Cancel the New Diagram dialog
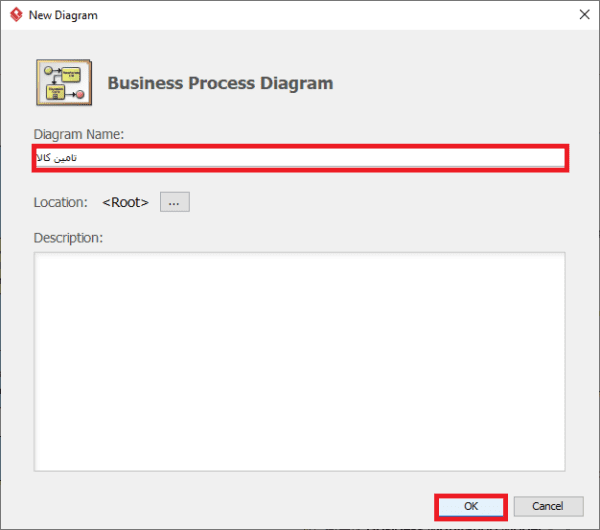The width and height of the screenshot is (600, 530). click(548, 507)
